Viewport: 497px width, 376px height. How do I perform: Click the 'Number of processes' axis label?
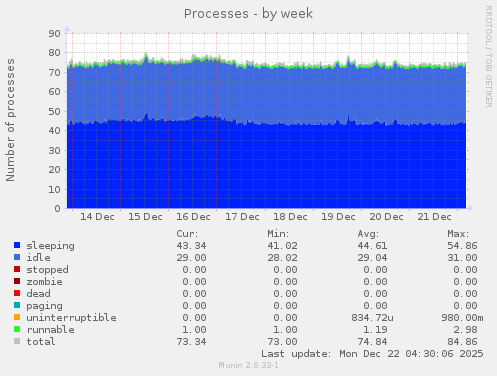tap(10, 120)
